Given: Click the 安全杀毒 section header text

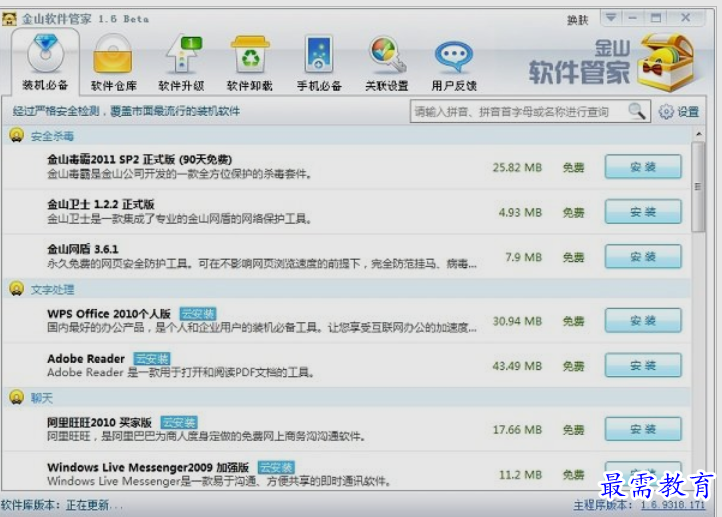Looking at the screenshot, I should tap(52, 136).
